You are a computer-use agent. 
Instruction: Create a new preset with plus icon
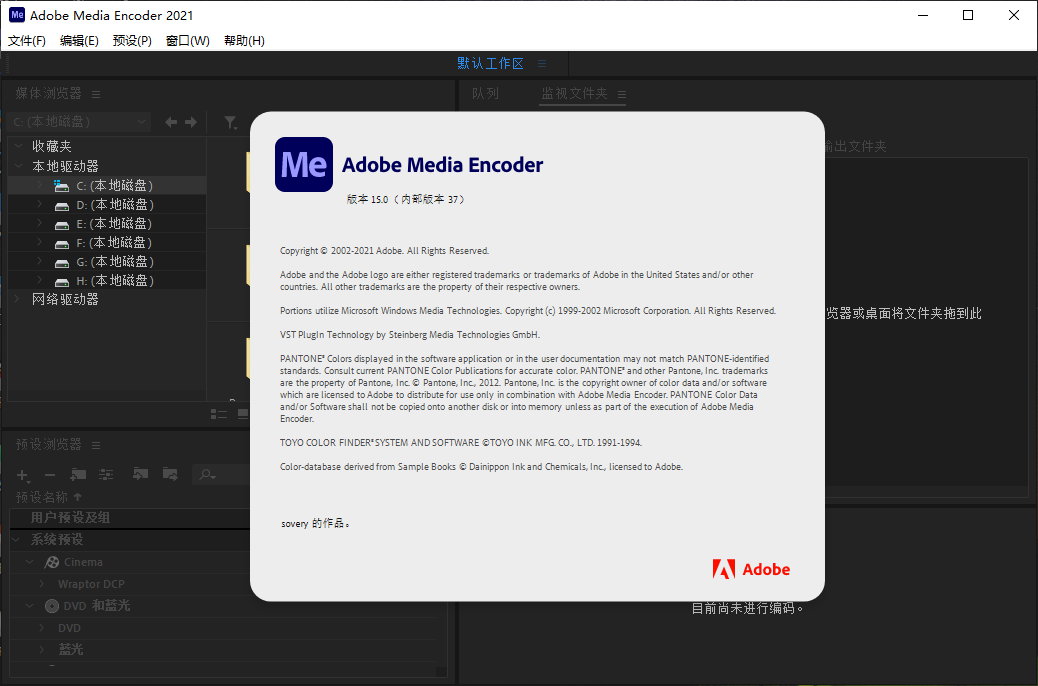pos(22,475)
